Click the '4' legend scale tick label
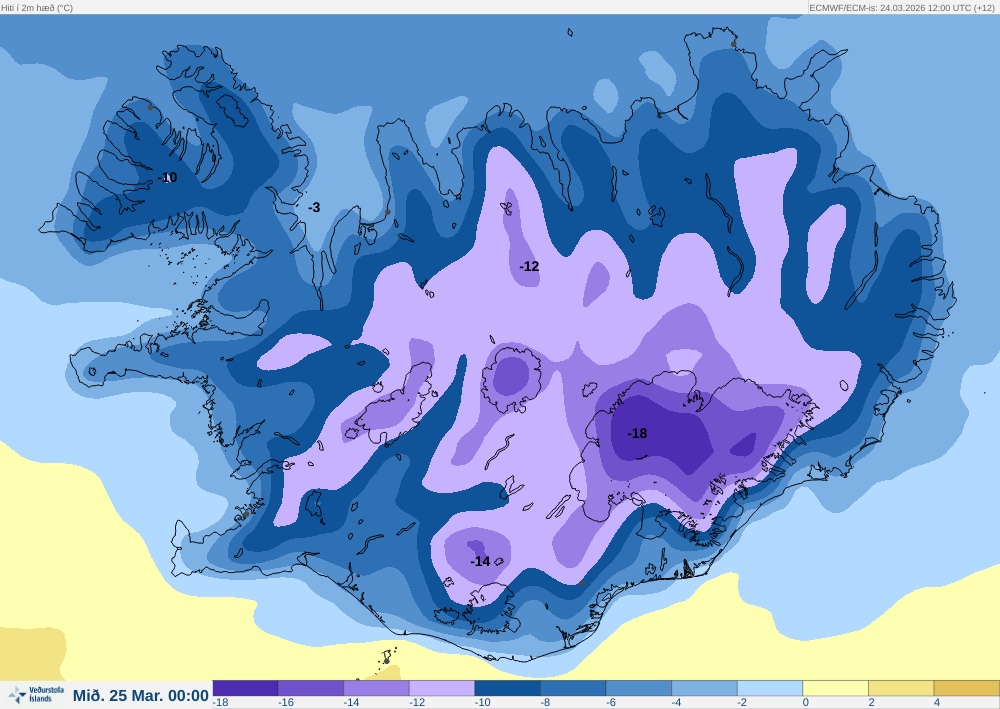Screen dimensions: 1000x709 [x=937, y=702]
